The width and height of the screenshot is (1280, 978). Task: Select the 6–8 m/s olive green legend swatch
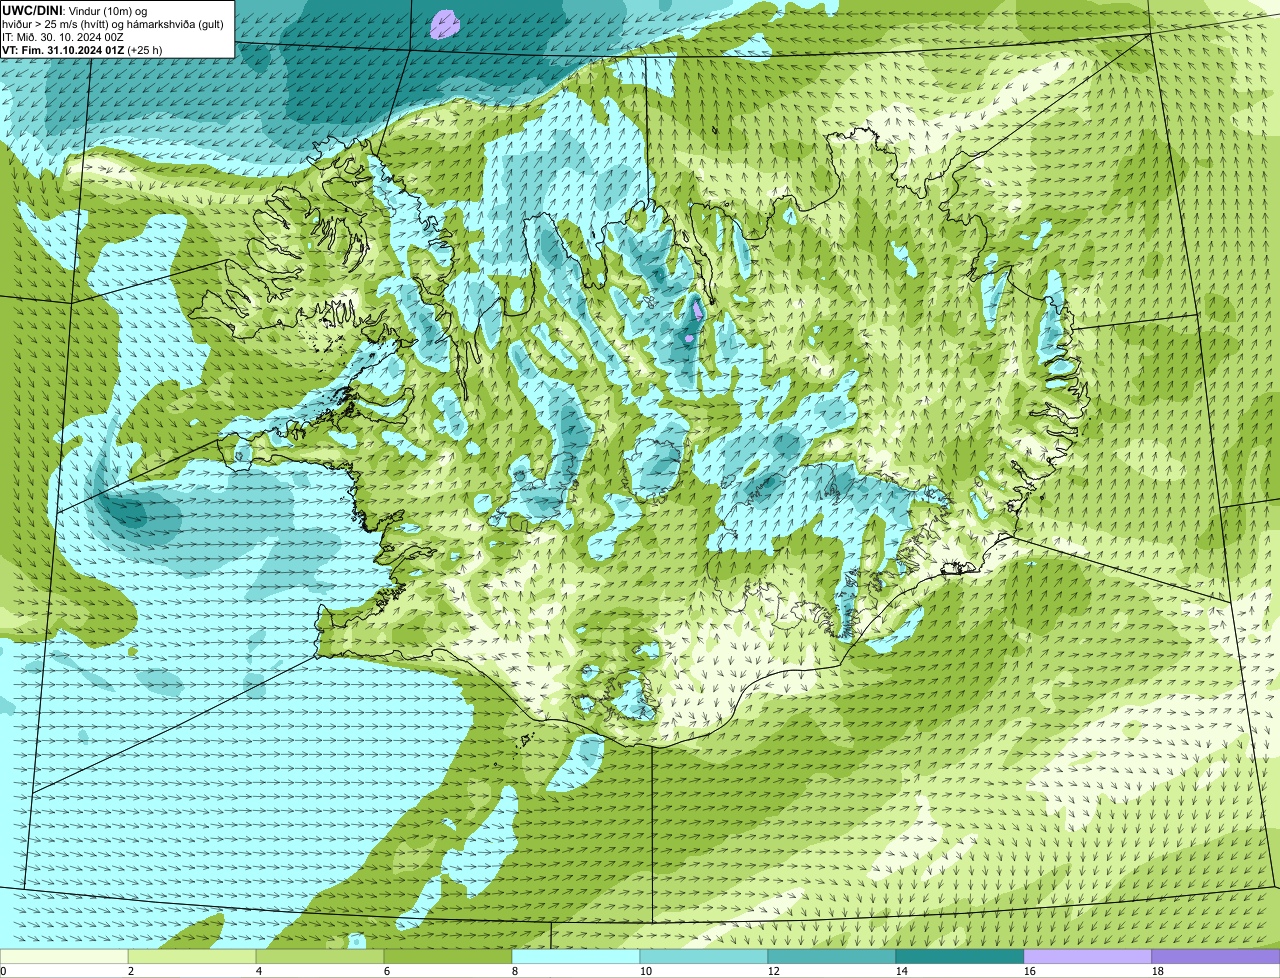pos(448,956)
